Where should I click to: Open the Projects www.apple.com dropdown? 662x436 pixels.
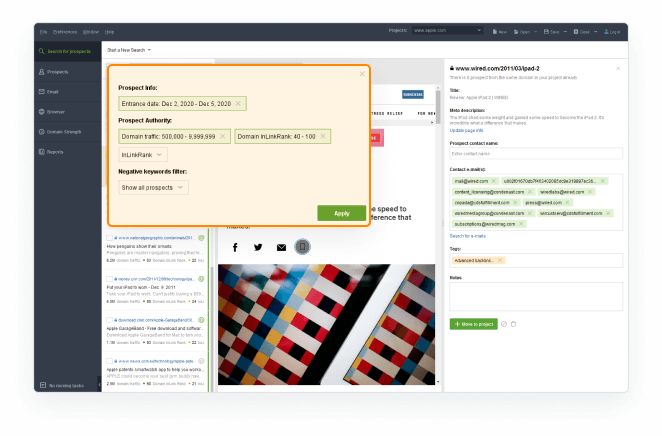[x=447, y=30]
